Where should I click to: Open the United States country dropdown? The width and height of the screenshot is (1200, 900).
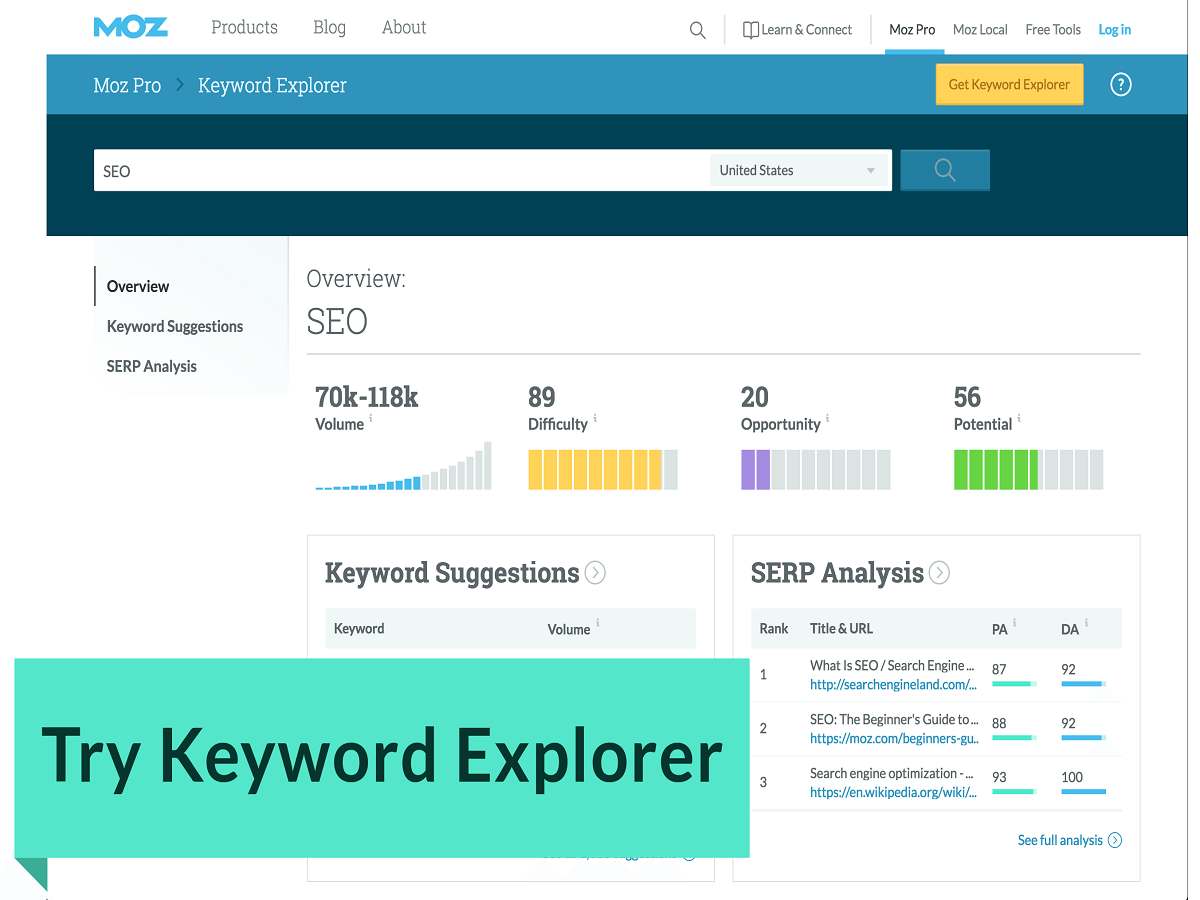[798, 170]
